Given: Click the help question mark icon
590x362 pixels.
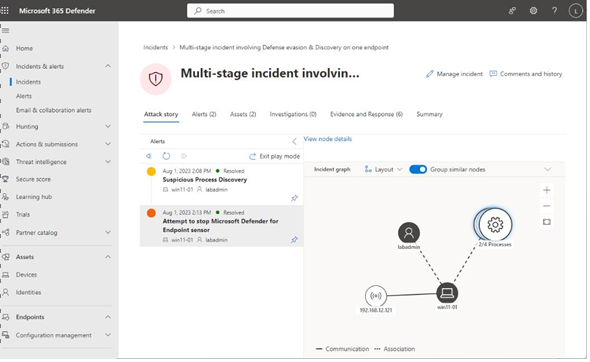Looking at the screenshot, I should coord(554,11).
